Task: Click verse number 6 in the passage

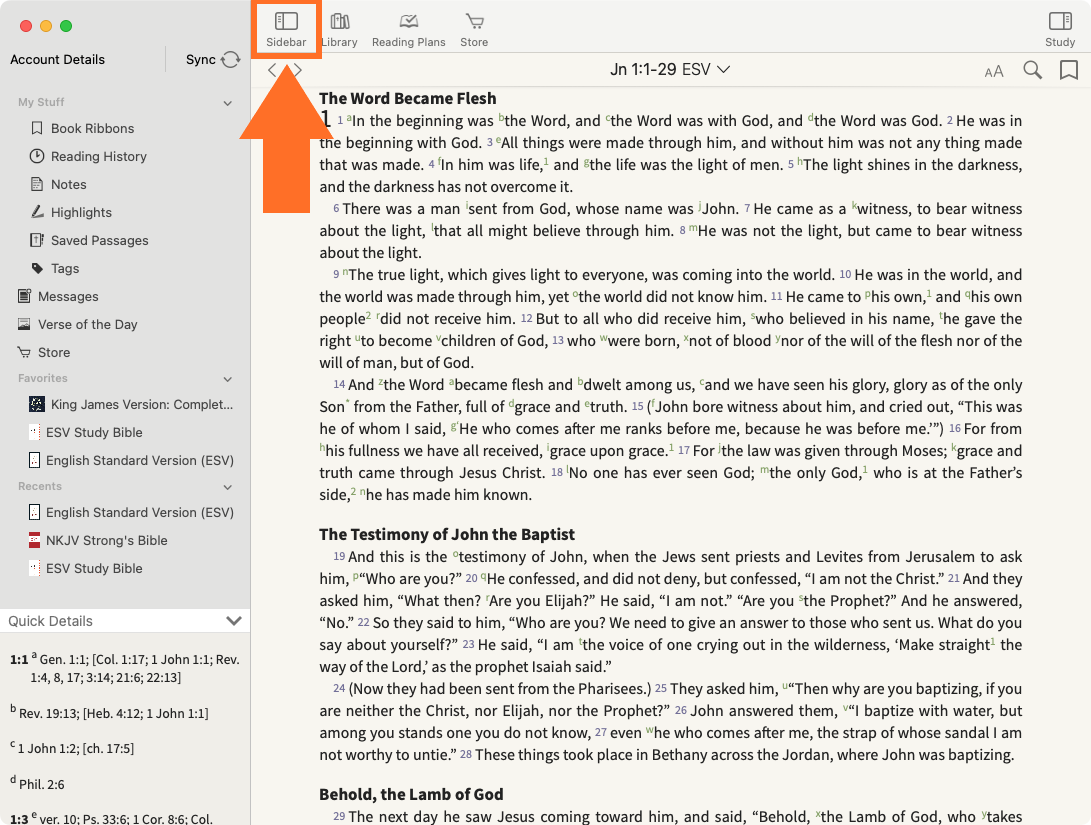Action: [336, 208]
